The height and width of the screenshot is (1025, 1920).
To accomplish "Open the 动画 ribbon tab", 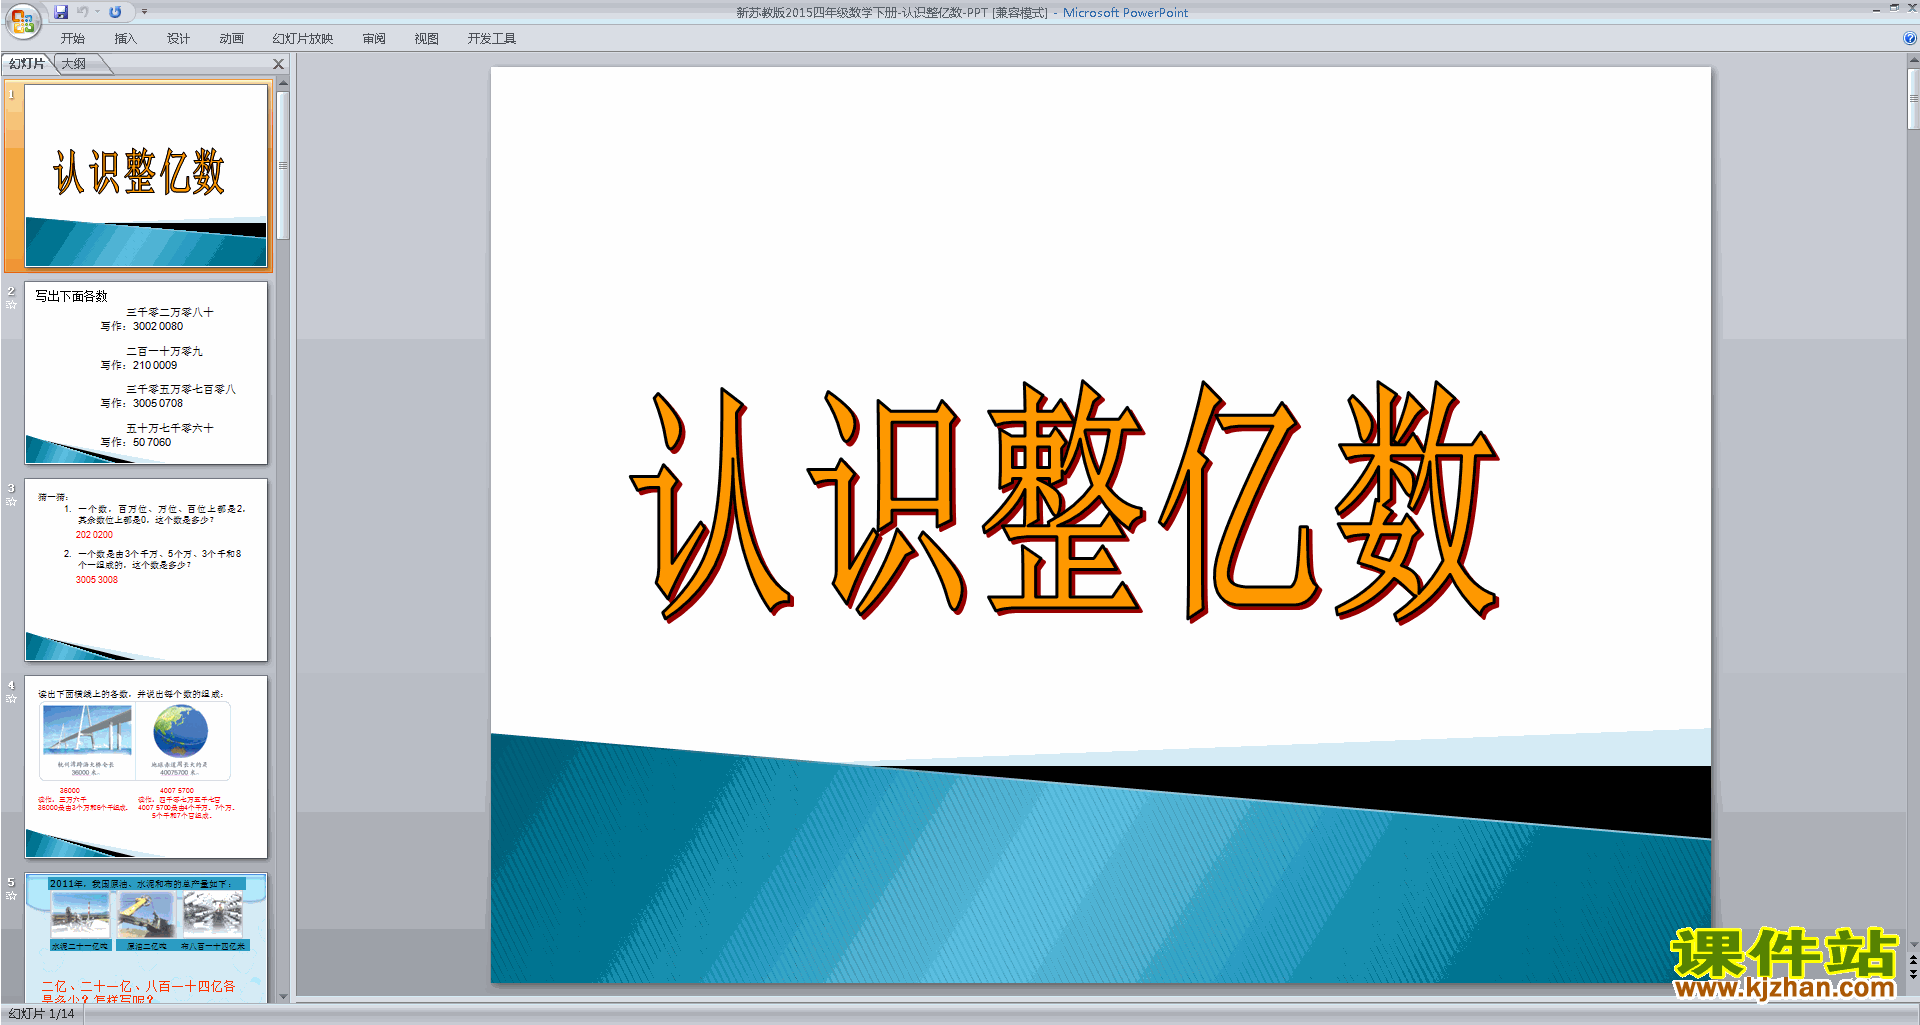I will [232, 39].
